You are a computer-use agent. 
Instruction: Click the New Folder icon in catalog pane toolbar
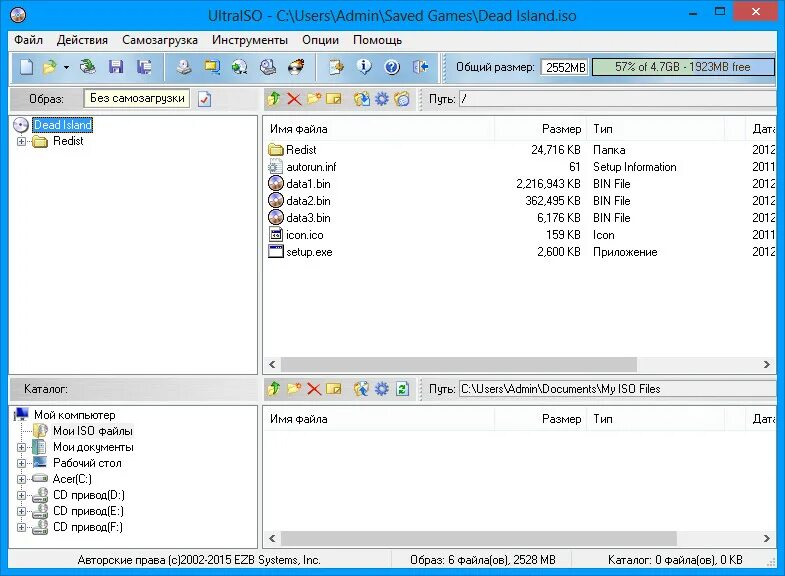click(x=294, y=388)
